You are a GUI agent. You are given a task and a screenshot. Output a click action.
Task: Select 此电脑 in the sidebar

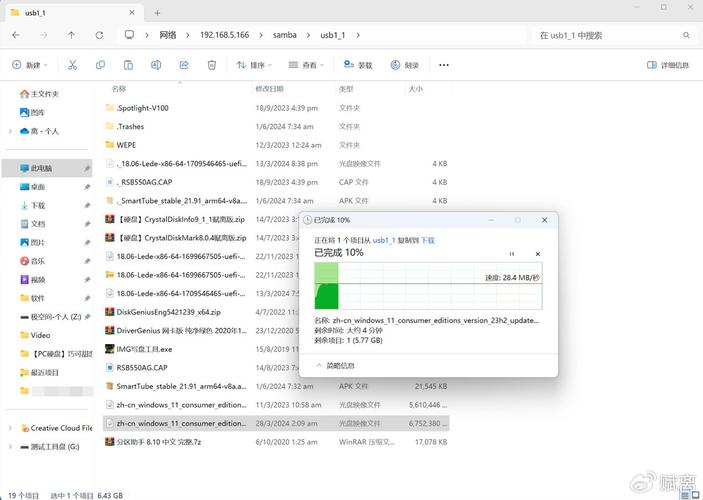click(x=47, y=168)
